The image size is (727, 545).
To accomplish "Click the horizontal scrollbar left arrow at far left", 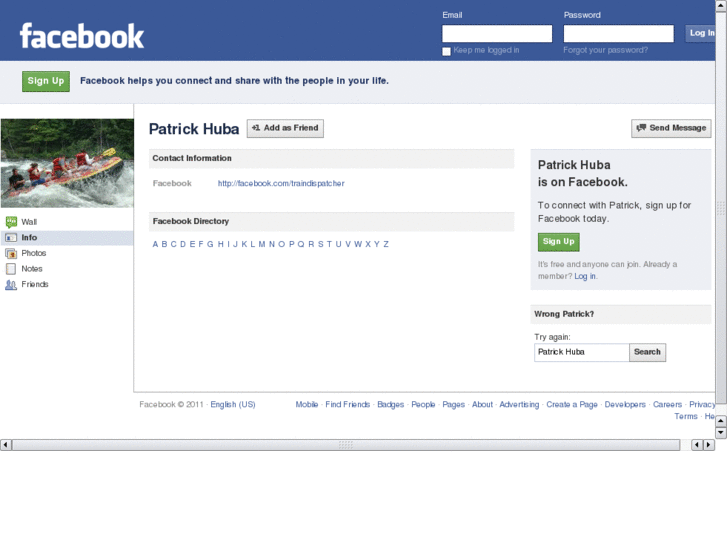I will 6,445.
